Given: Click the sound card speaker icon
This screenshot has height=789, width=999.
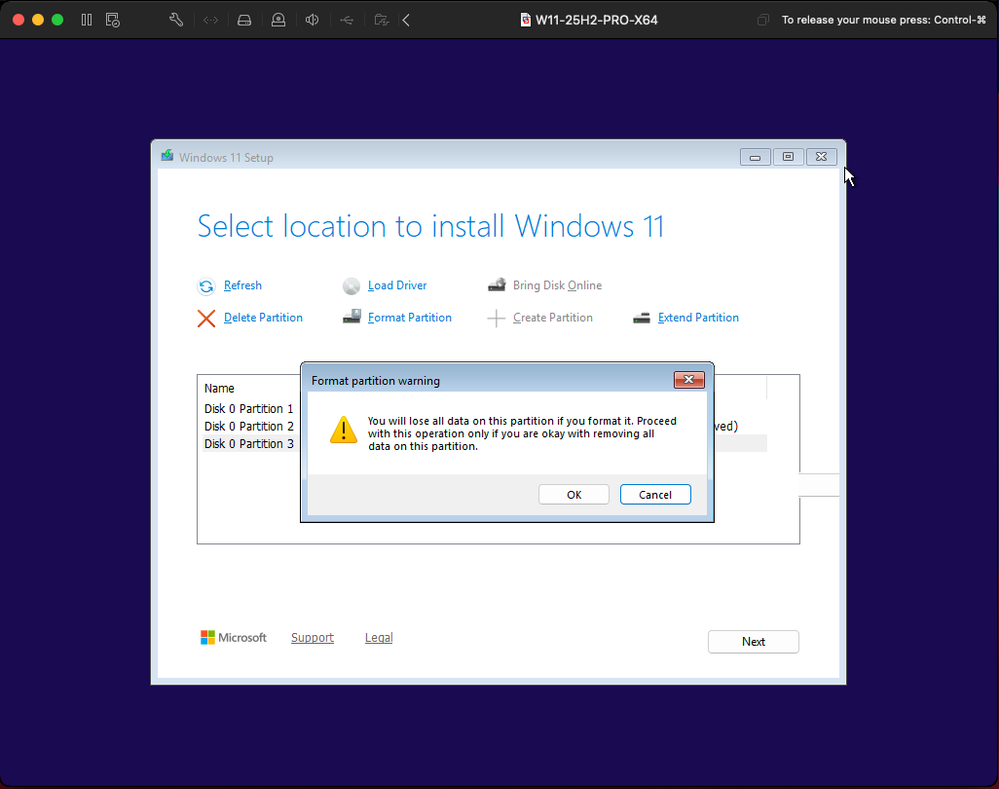Looking at the screenshot, I should 312,20.
